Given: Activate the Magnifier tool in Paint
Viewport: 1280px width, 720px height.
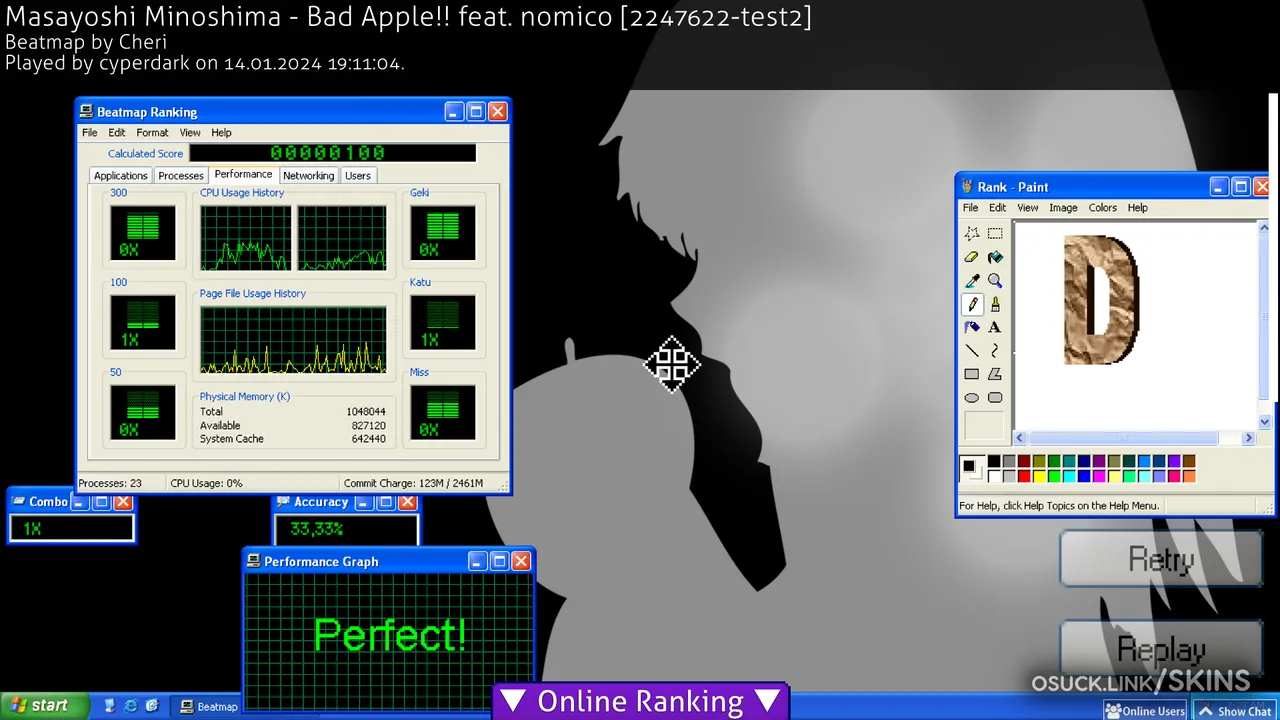Looking at the screenshot, I should [995, 281].
